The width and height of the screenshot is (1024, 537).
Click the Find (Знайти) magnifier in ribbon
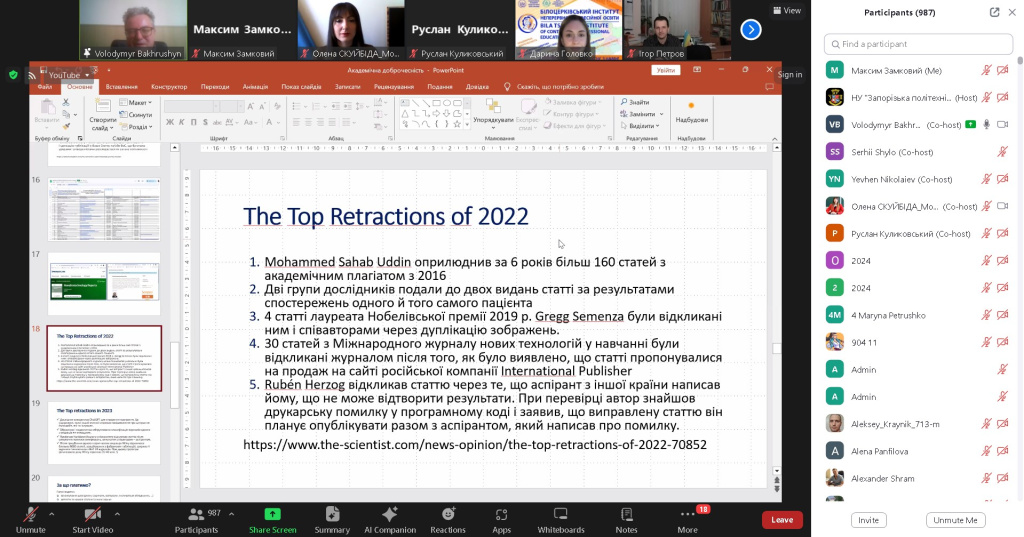[x=624, y=103]
